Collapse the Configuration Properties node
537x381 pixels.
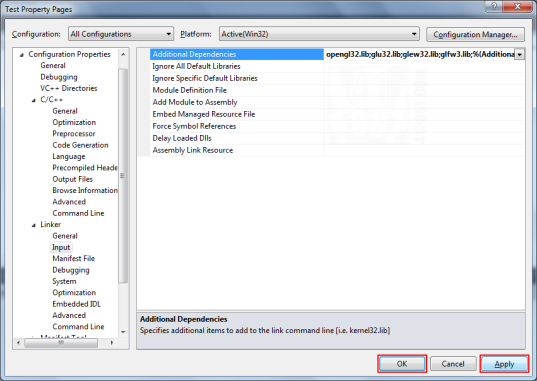22,54
